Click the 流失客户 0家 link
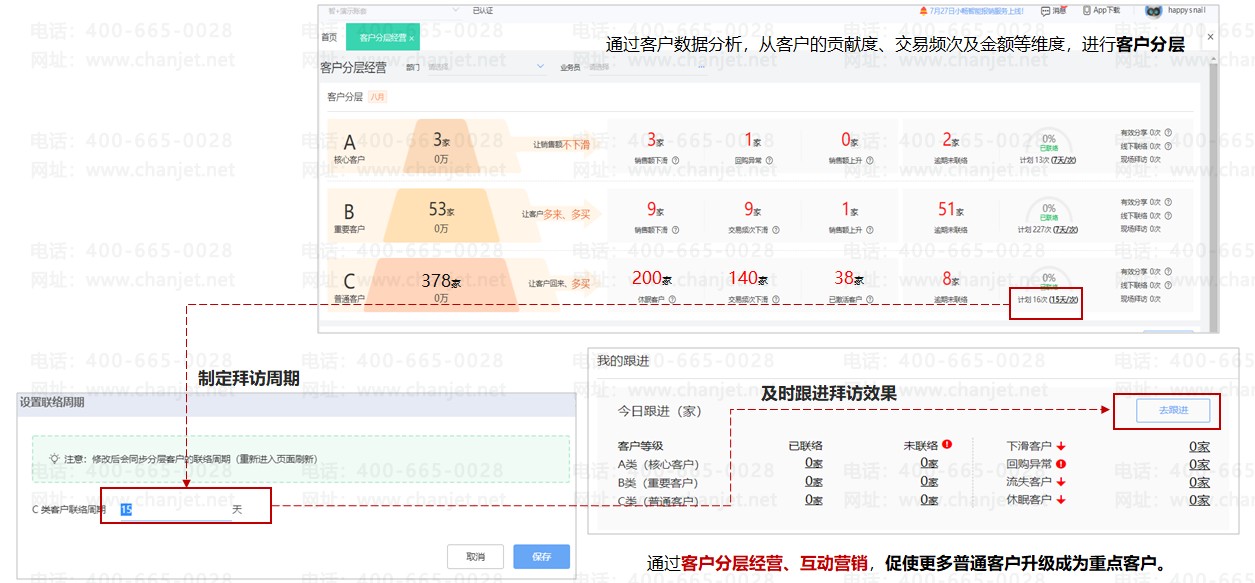Image resolution: width=1255 pixels, height=583 pixels. coord(1199,481)
